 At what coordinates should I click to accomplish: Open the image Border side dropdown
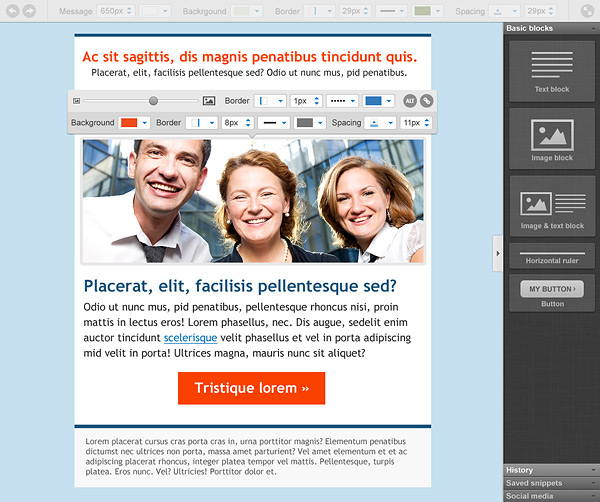270,101
